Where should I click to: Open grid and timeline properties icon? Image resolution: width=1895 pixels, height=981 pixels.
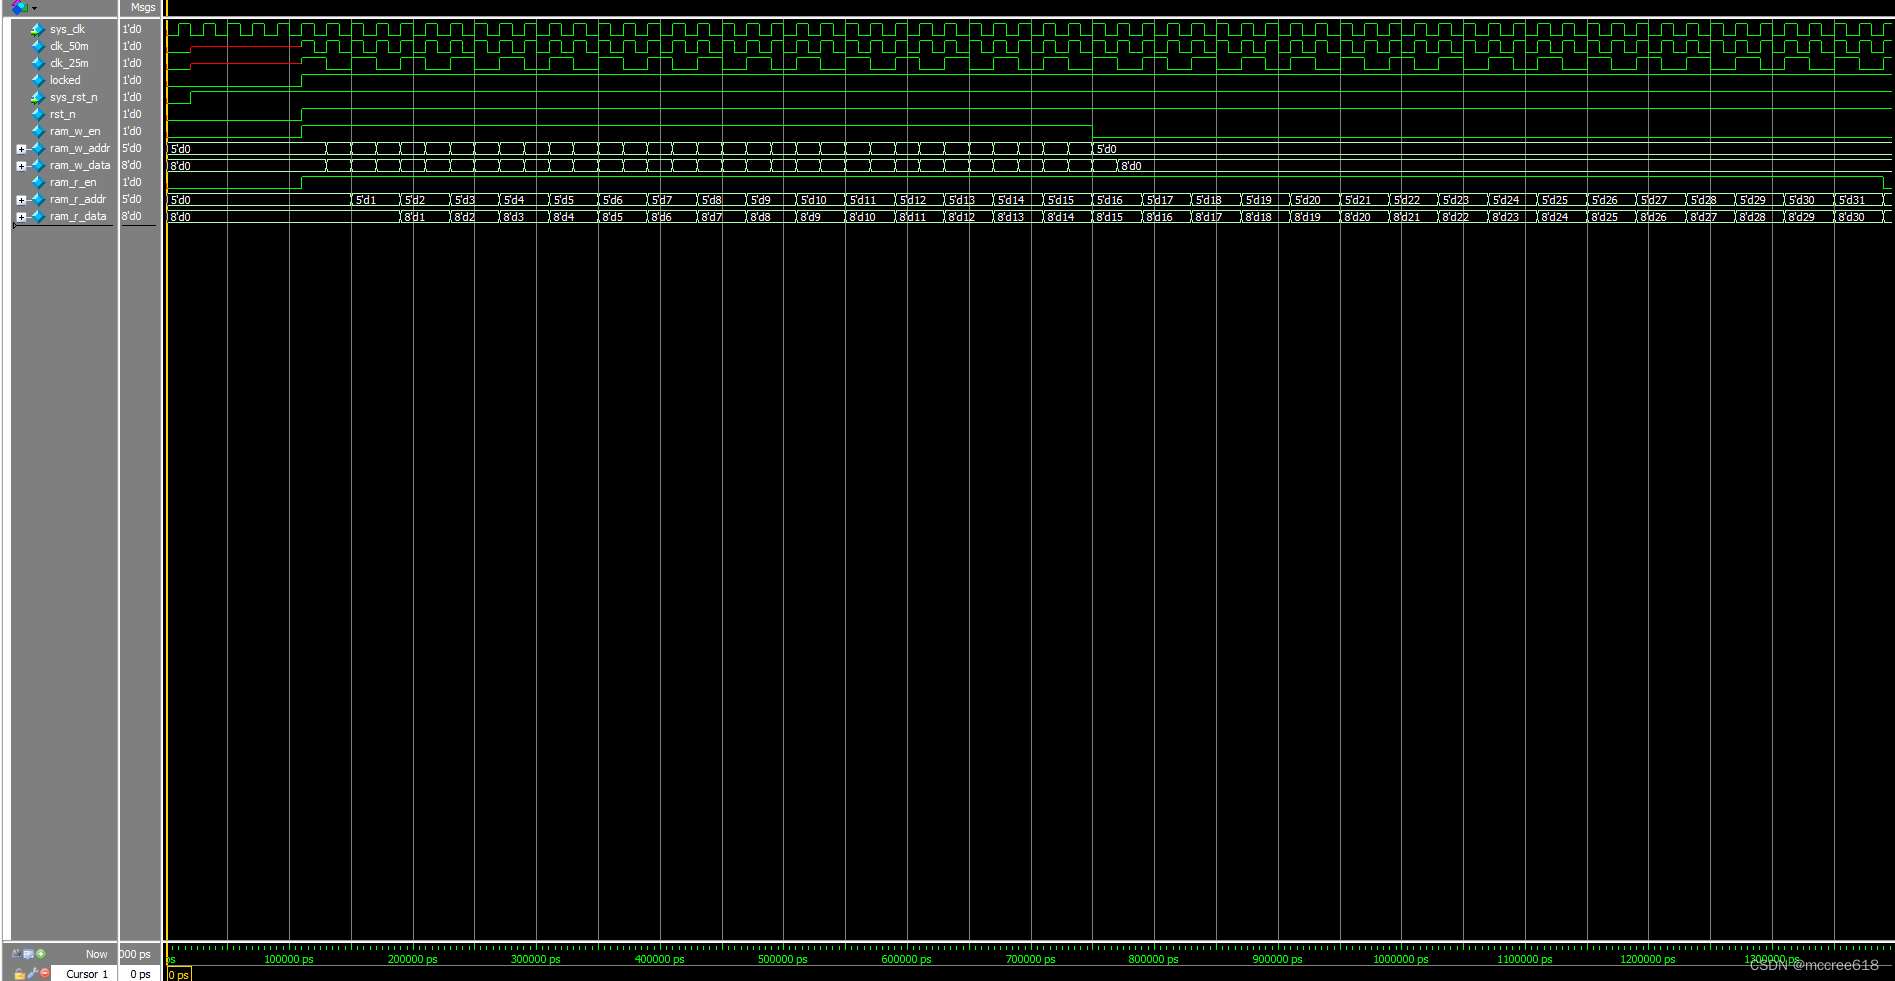tap(28, 954)
